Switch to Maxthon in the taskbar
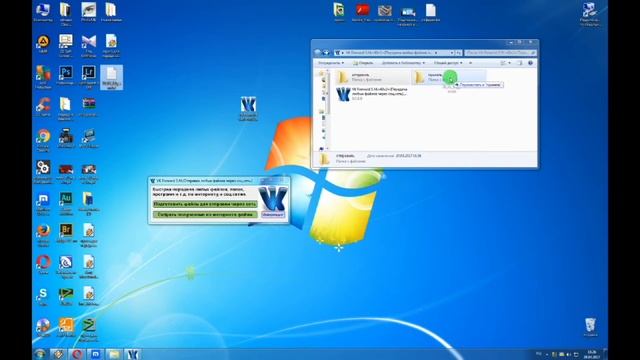640x360 pixels. click(95, 354)
